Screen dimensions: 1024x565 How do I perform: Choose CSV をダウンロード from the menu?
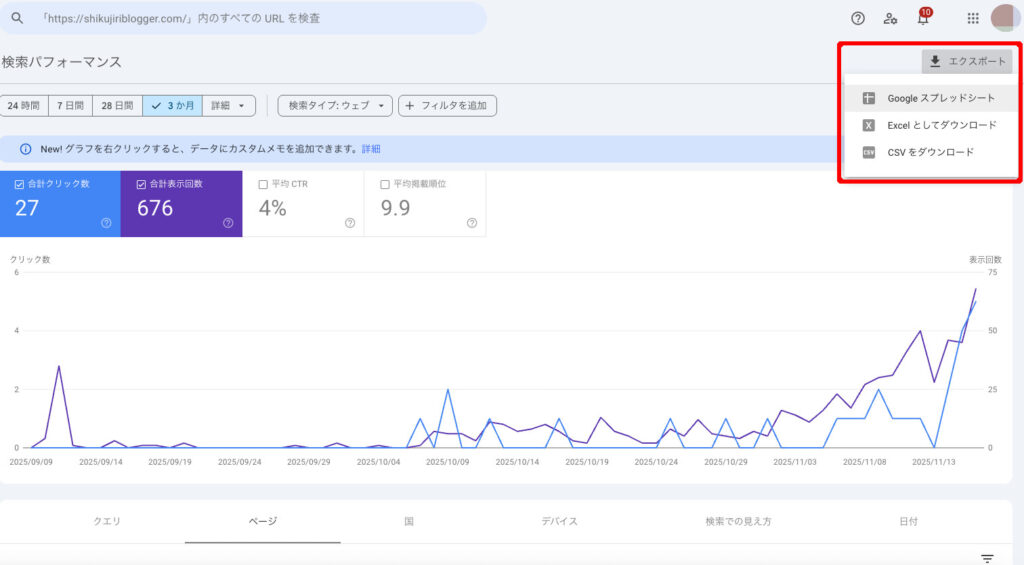(930, 152)
